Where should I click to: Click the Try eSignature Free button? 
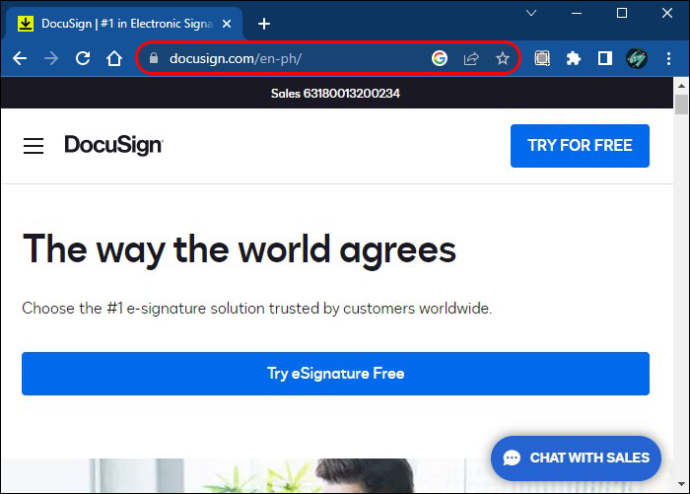335,373
